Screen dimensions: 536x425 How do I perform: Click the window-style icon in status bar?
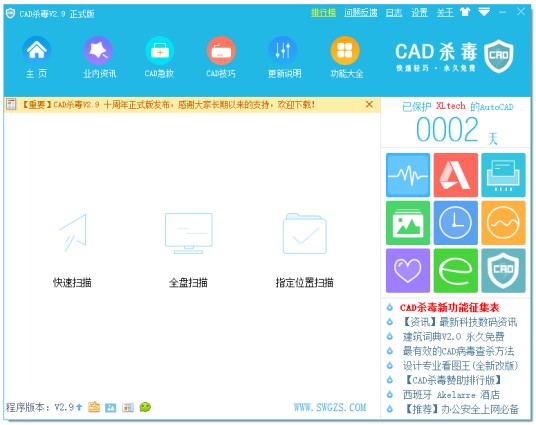coord(128,408)
